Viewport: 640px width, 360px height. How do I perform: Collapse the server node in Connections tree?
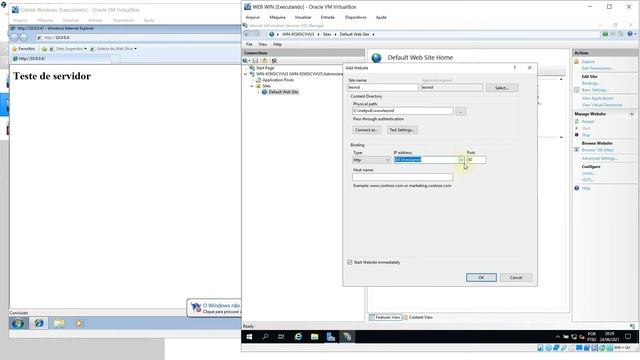click(246, 74)
